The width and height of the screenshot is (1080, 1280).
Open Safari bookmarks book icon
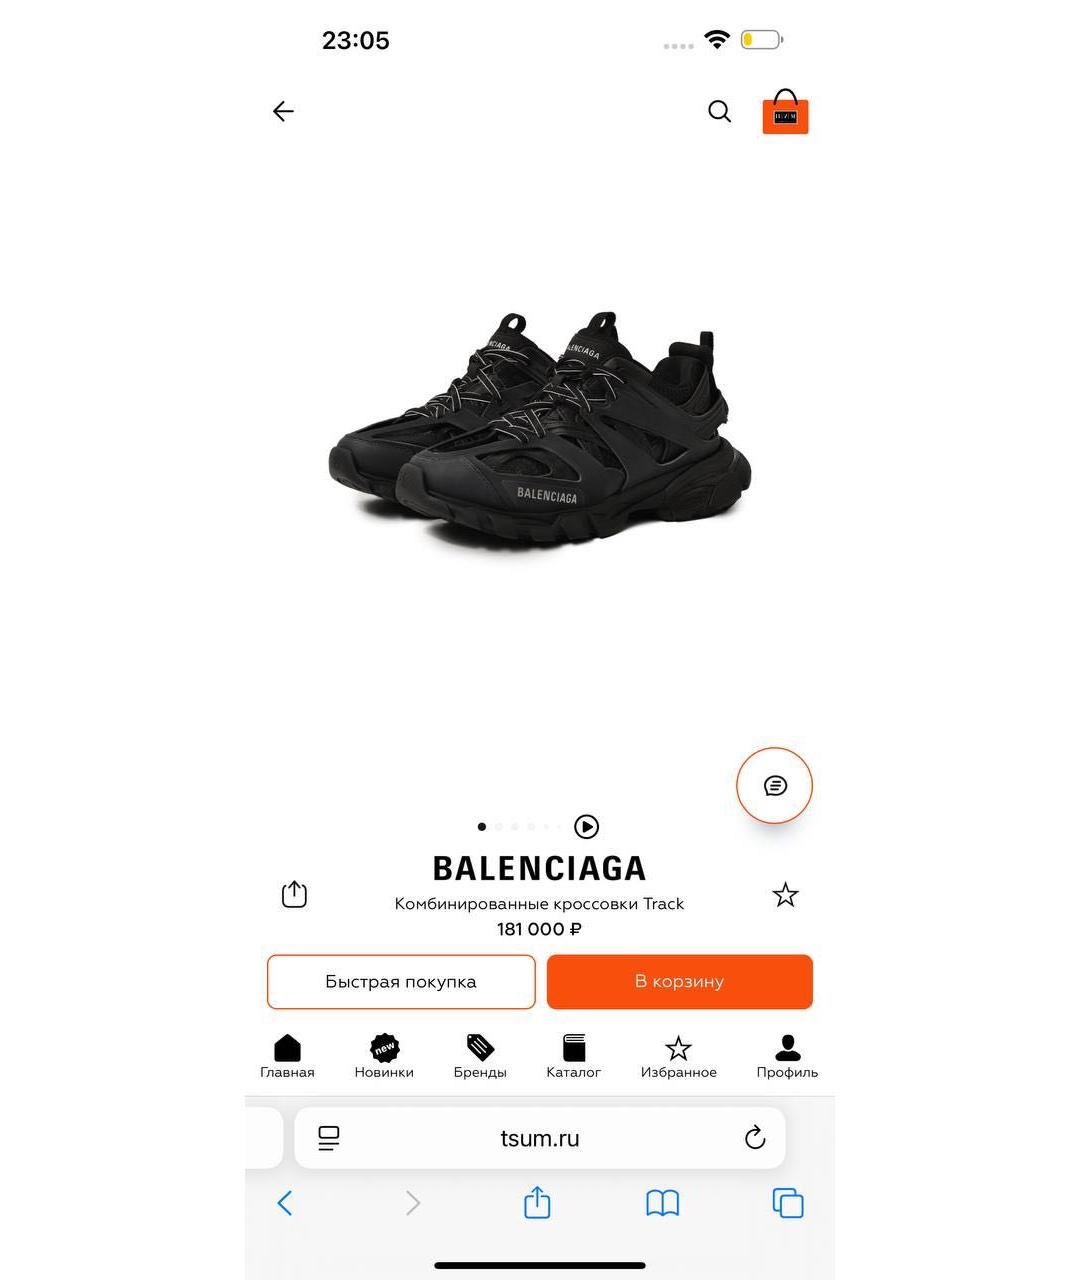click(662, 1203)
